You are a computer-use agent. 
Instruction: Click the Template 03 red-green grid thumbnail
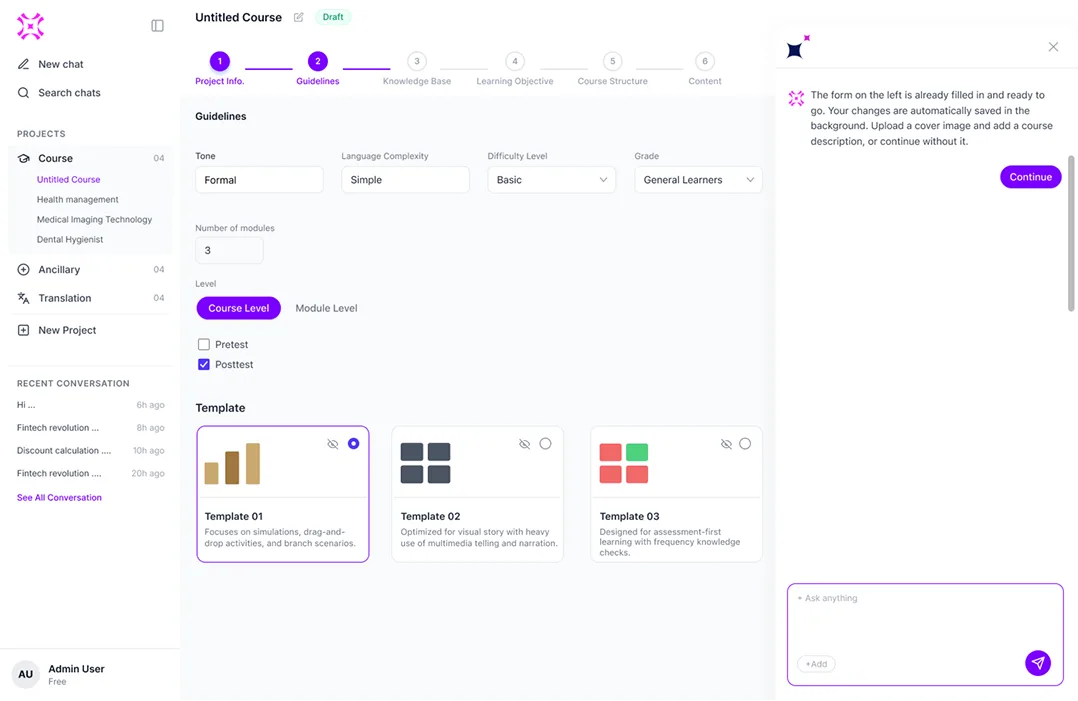coord(624,463)
